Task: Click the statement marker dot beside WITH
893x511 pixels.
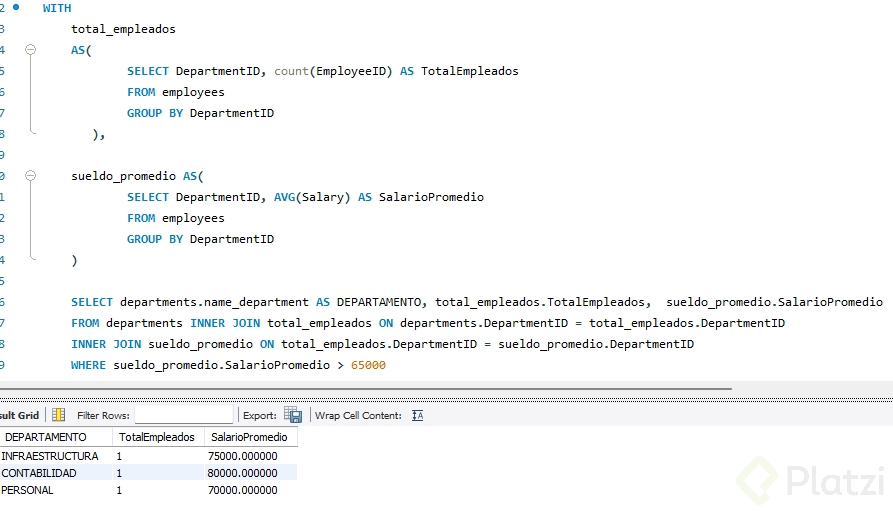Action: pos(16,7)
